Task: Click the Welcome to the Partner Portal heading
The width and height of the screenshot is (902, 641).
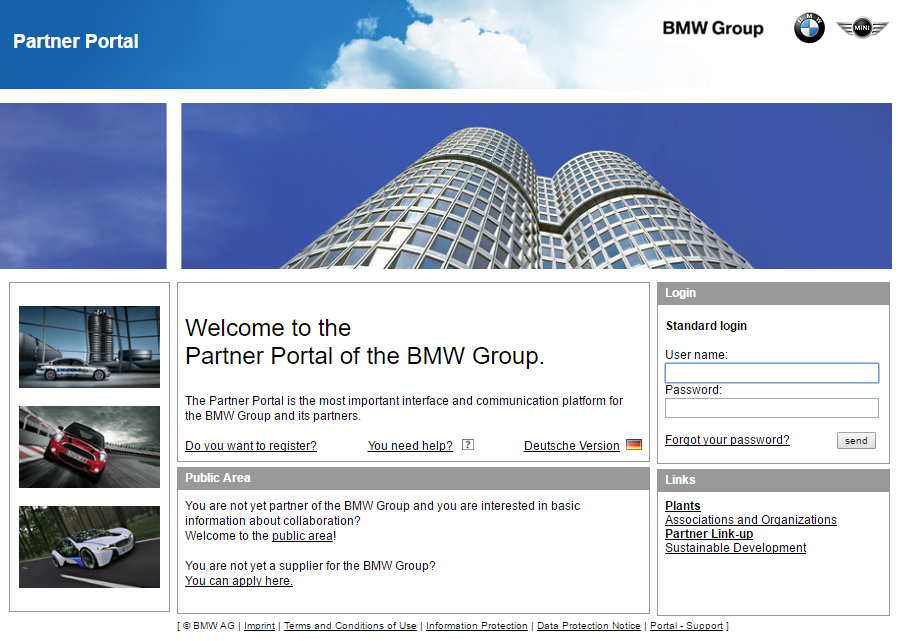Action: click(365, 342)
